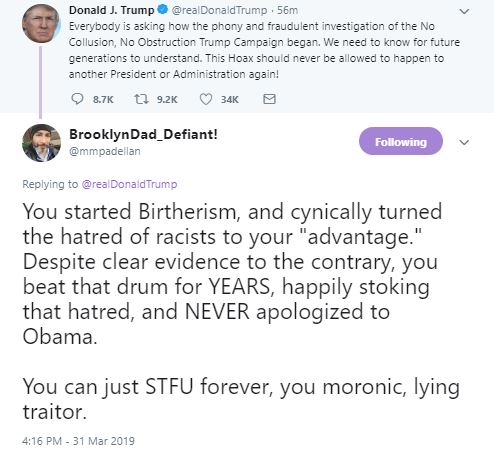The width and height of the screenshot is (494, 457).
Task: Open the @realDonaldTrump handle in header
Action: click(219, 10)
